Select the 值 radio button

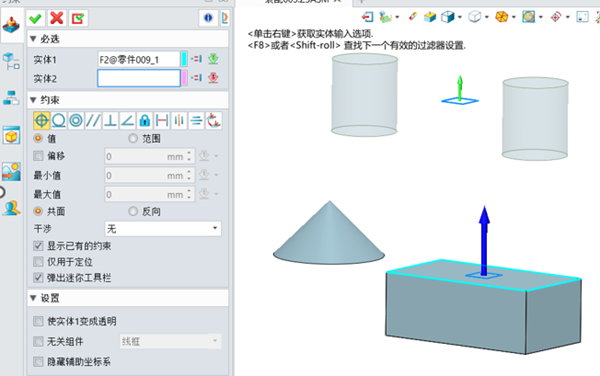pos(38,138)
